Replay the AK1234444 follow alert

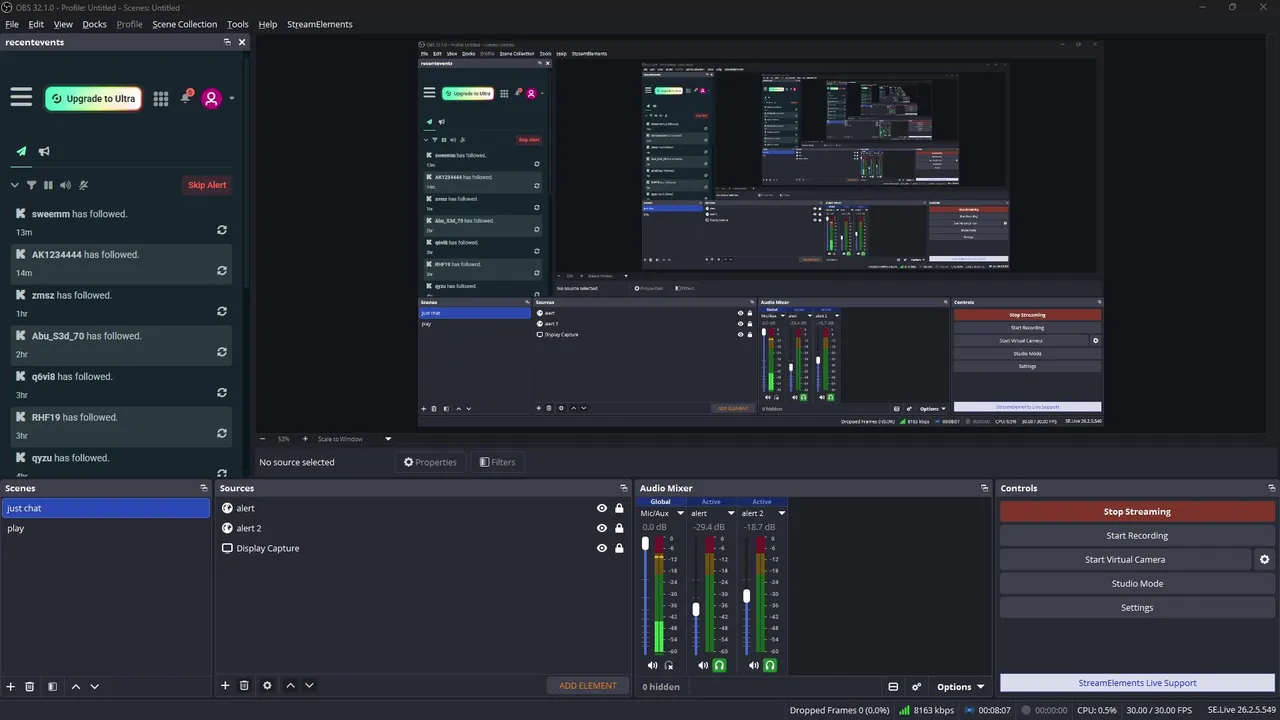[x=222, y=271]
